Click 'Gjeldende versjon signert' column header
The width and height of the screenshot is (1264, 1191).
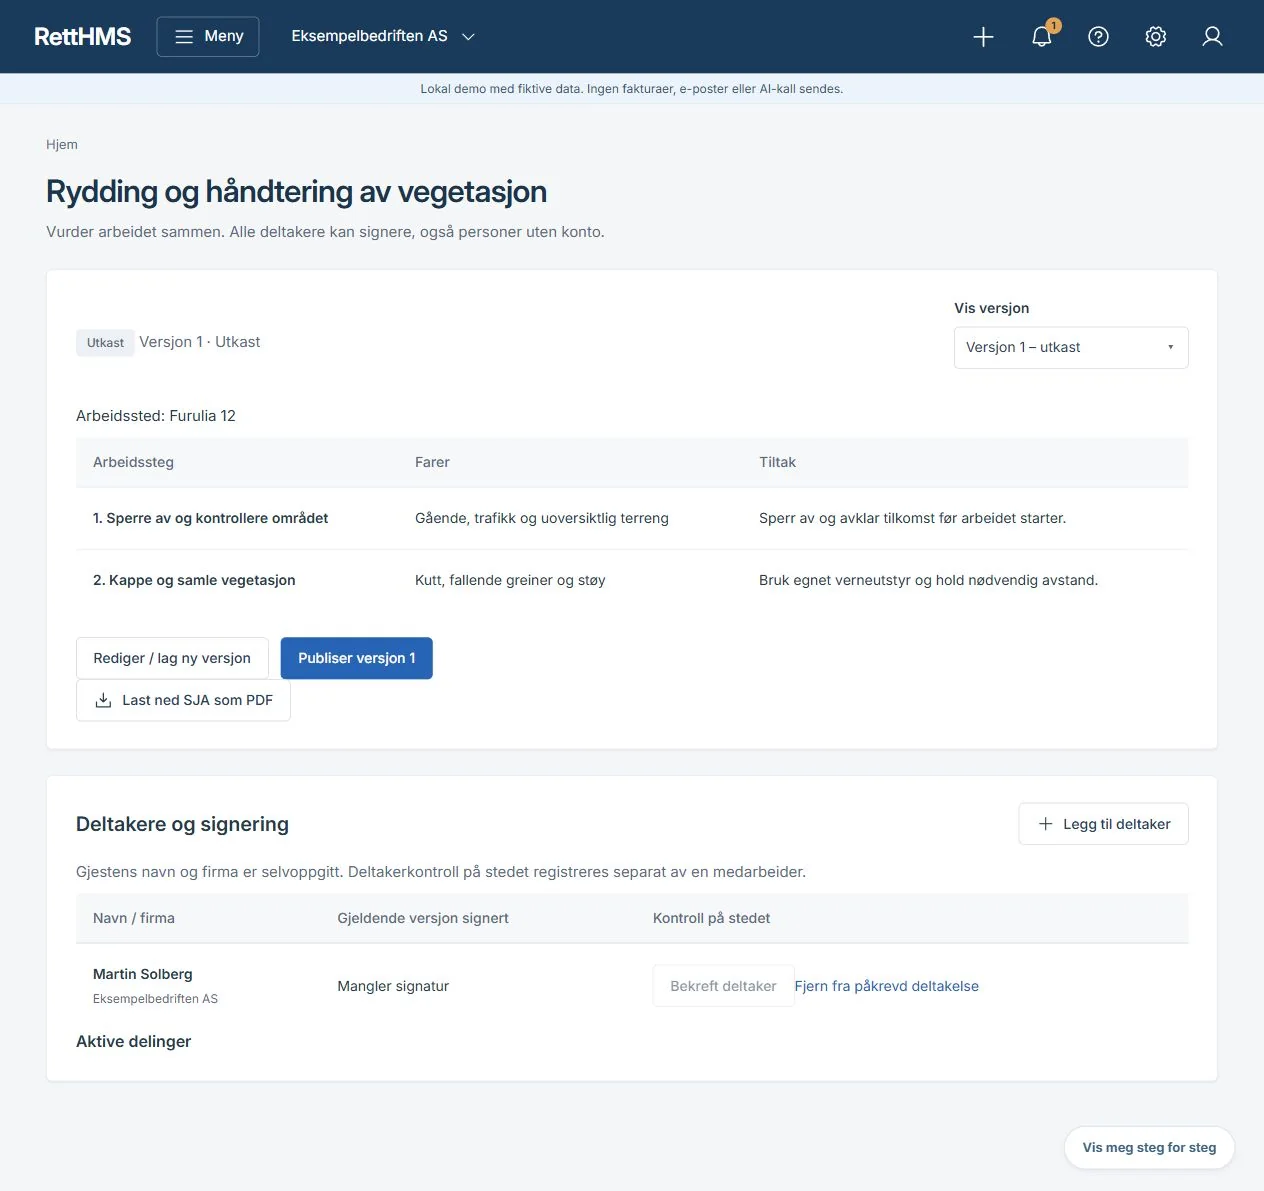coord(423,918)
